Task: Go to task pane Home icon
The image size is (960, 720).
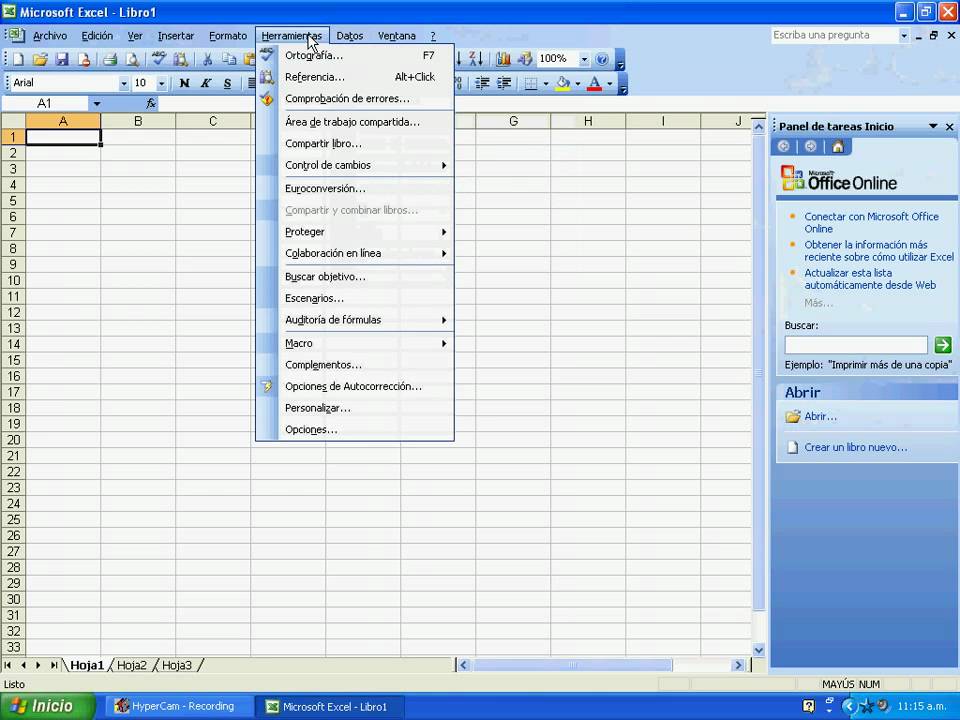Action: point(838,146)
